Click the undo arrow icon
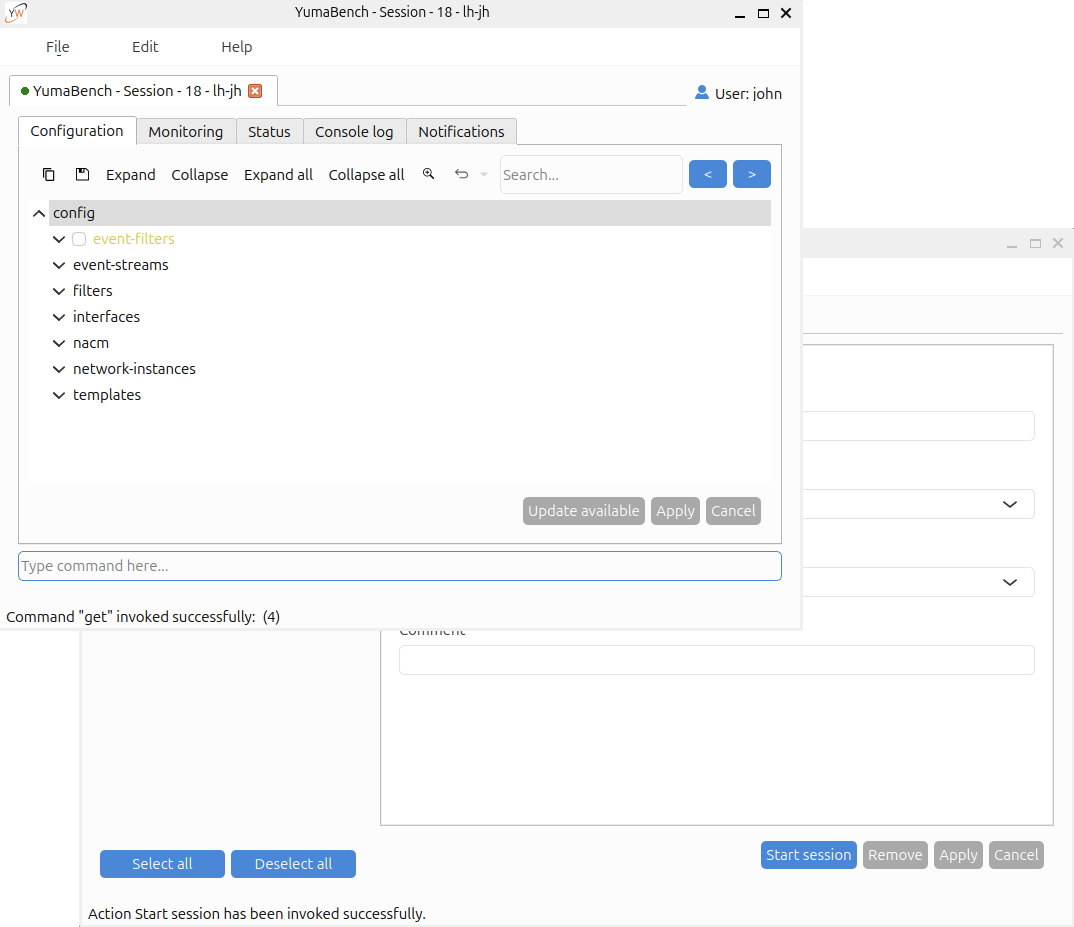 (x=462, y=174)
